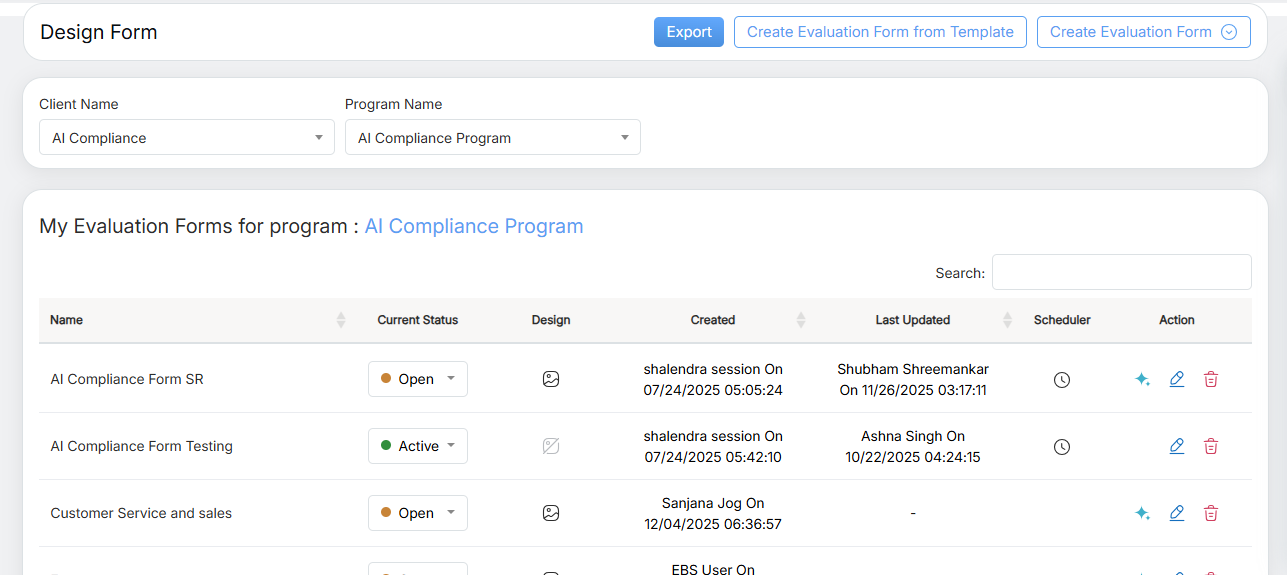Delete the AI Compliance Form SR entry

pos(1211,379)
